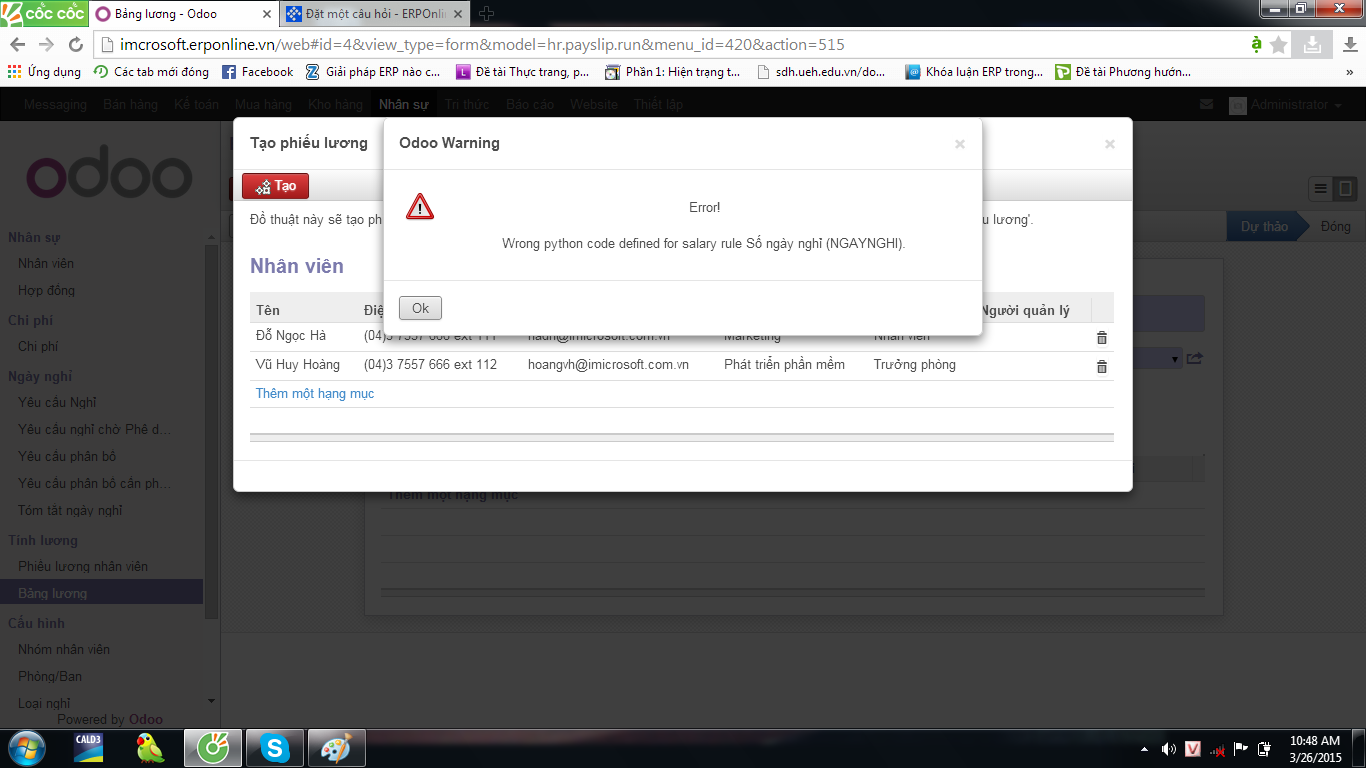Open Phiếu lương nhân viên in the sidebar
The height and width of the screenshot is (768, 1366).
(x=83, y=566)
